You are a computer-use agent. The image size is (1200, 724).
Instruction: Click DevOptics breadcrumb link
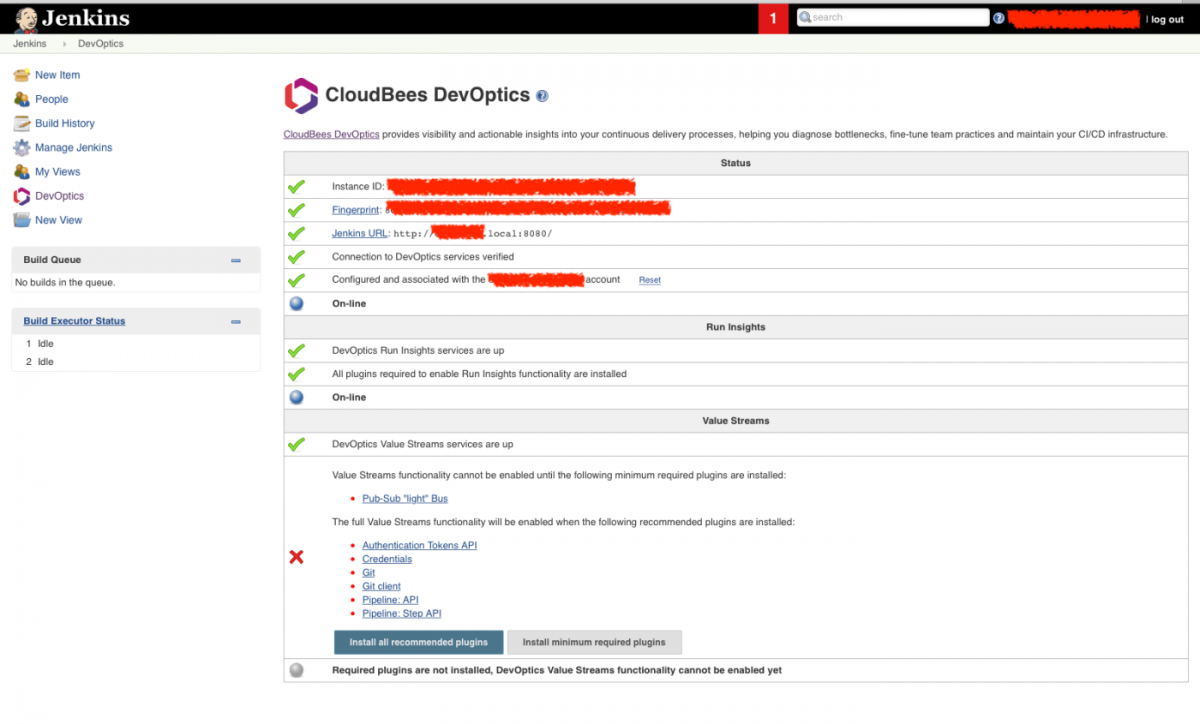coord(101,44)
